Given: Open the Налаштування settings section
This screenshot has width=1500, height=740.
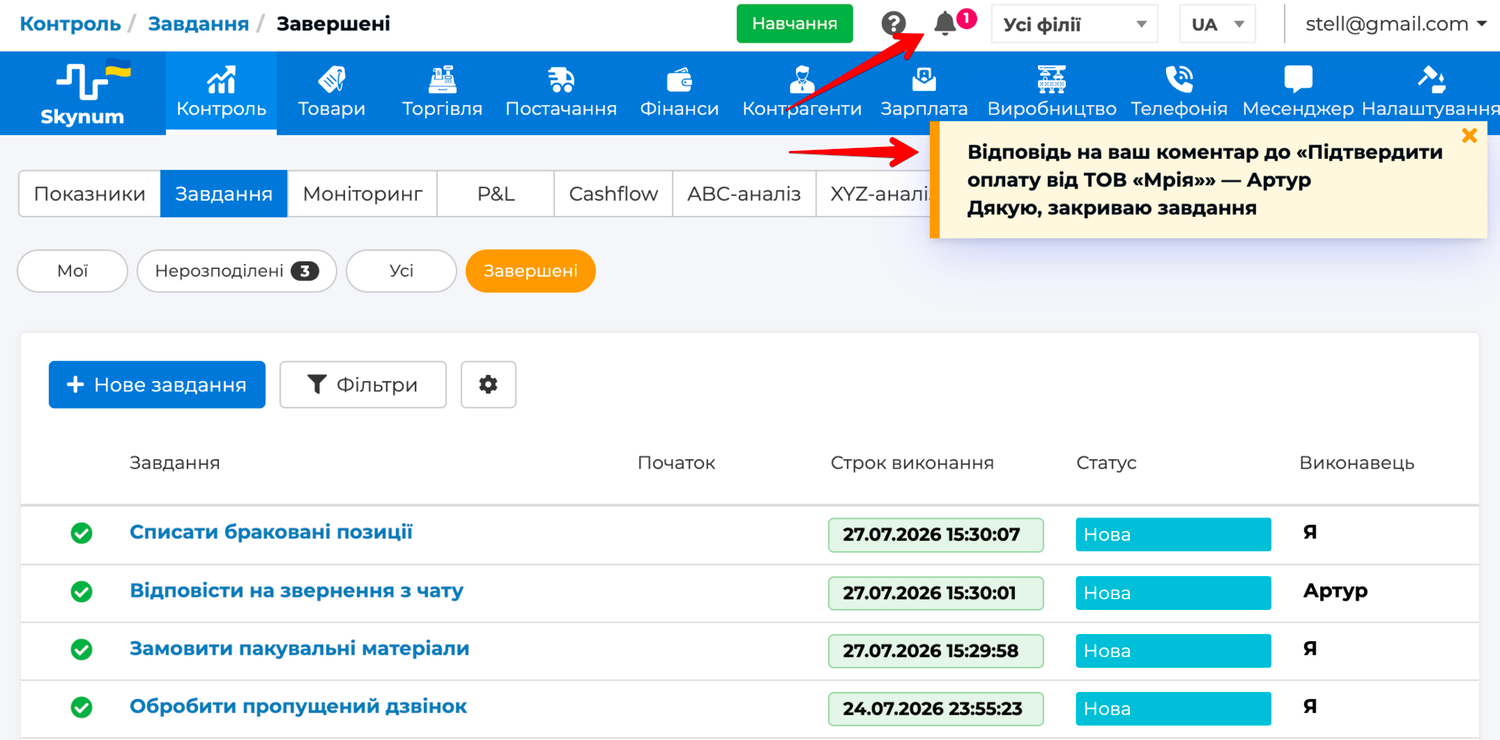Looking at the screenshot, I should pos(1431,93).
